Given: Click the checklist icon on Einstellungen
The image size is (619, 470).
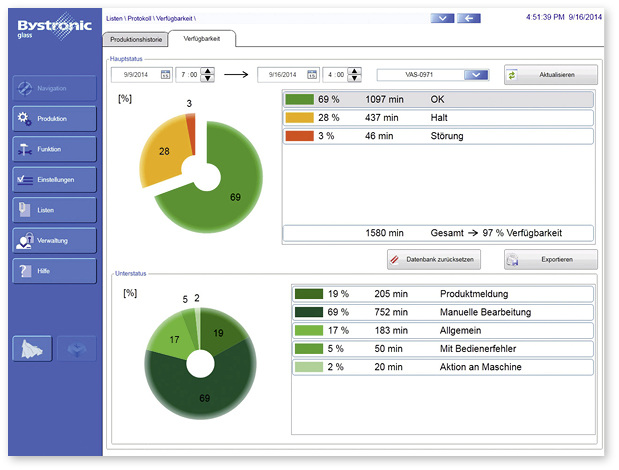Looking at the screenshot, I should 25,180.
